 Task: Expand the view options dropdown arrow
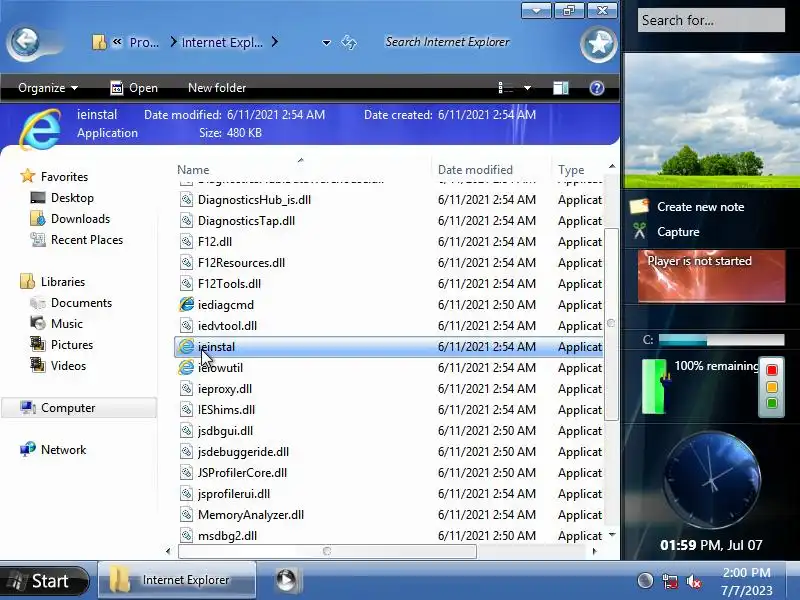tap(528, 88)
